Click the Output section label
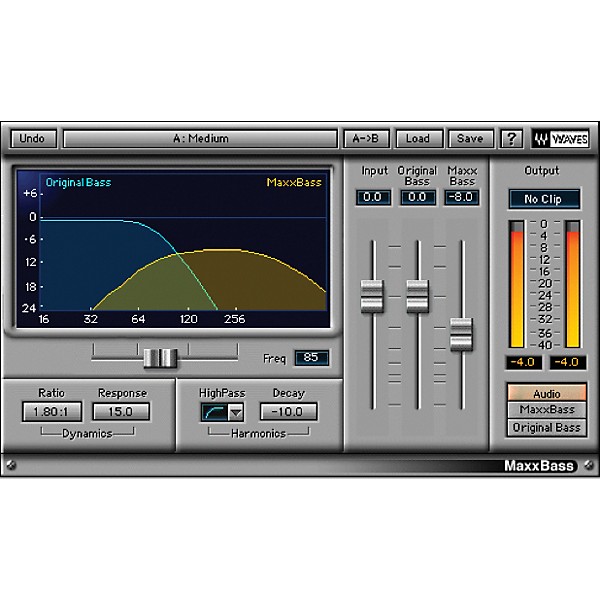 pos(542,170)
